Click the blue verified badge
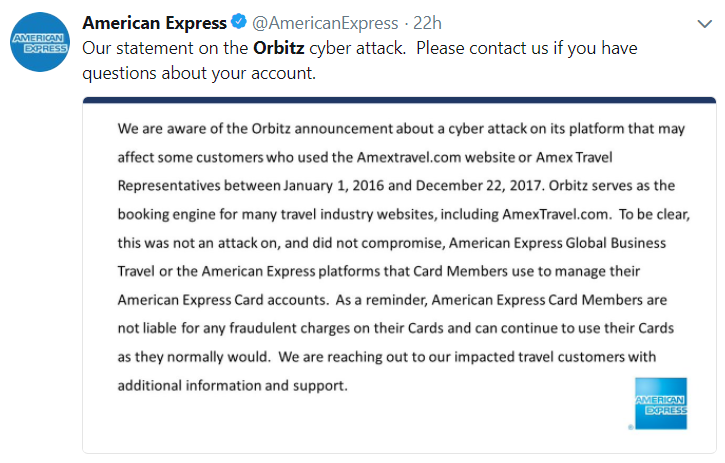This screenshot has height=463, width=725. tap(239, 22)
